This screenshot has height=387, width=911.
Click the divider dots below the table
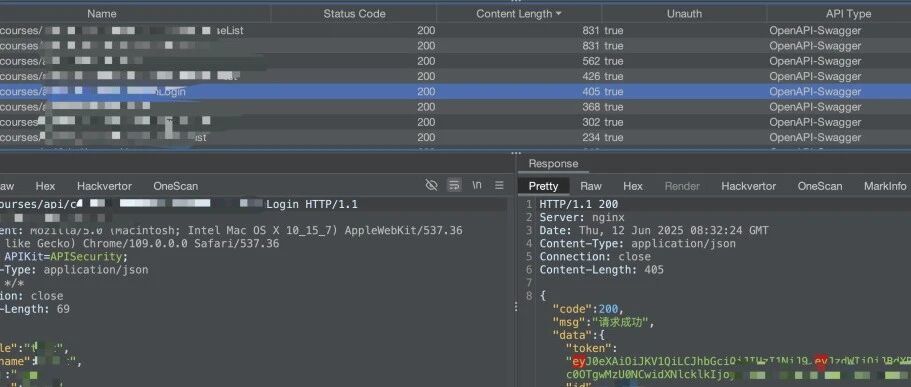point(515,153)
